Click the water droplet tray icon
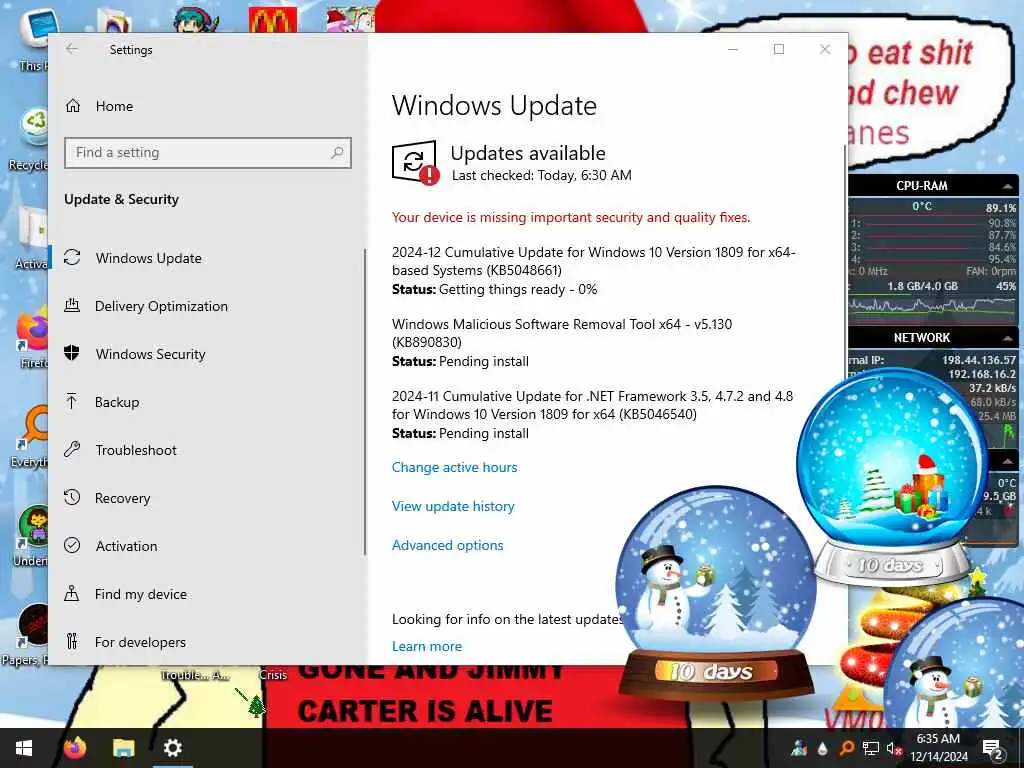Image resolution: width=1024 pixels, height=768 pixels. tap(823, 749)
